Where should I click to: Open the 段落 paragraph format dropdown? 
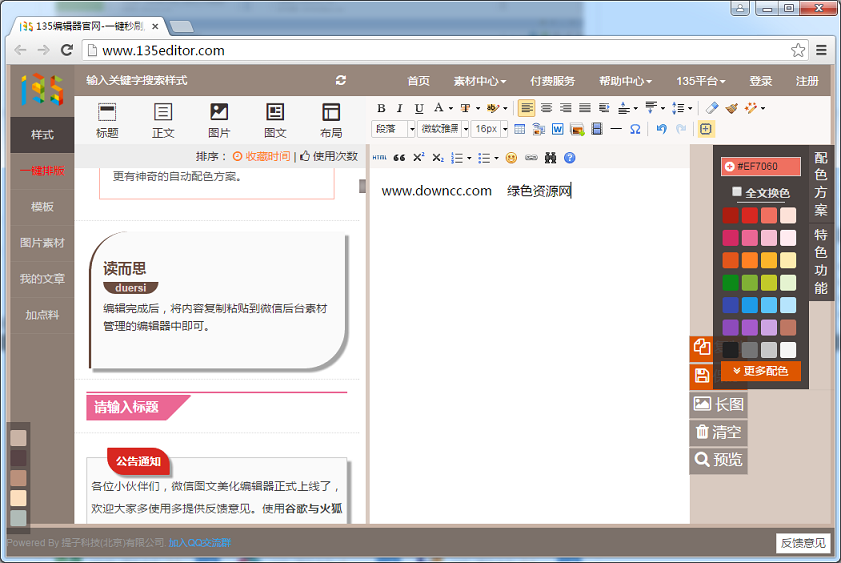pyautogui.click(x=393, y=129)
